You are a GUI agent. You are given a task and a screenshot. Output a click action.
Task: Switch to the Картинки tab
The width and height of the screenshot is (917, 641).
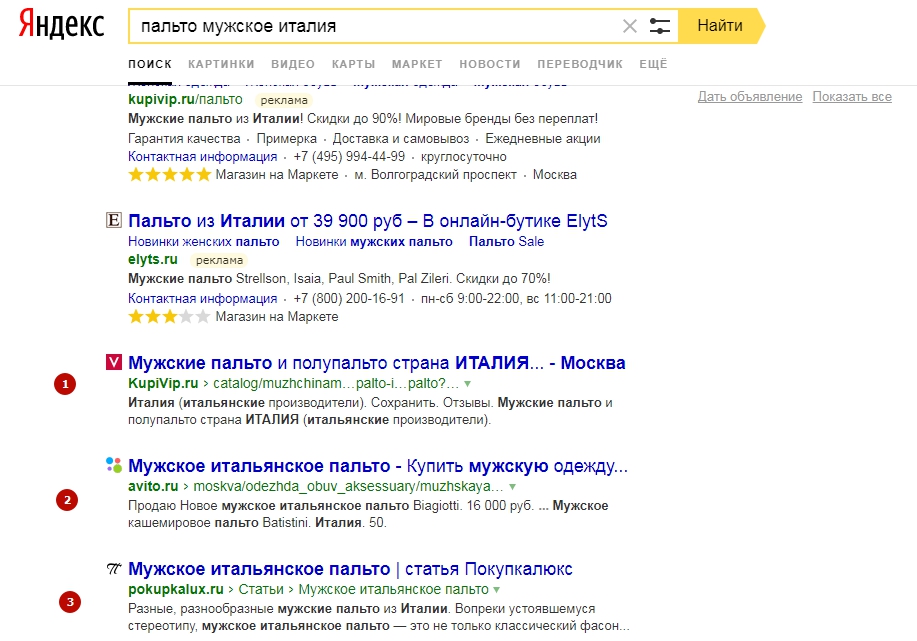point(221,64)
